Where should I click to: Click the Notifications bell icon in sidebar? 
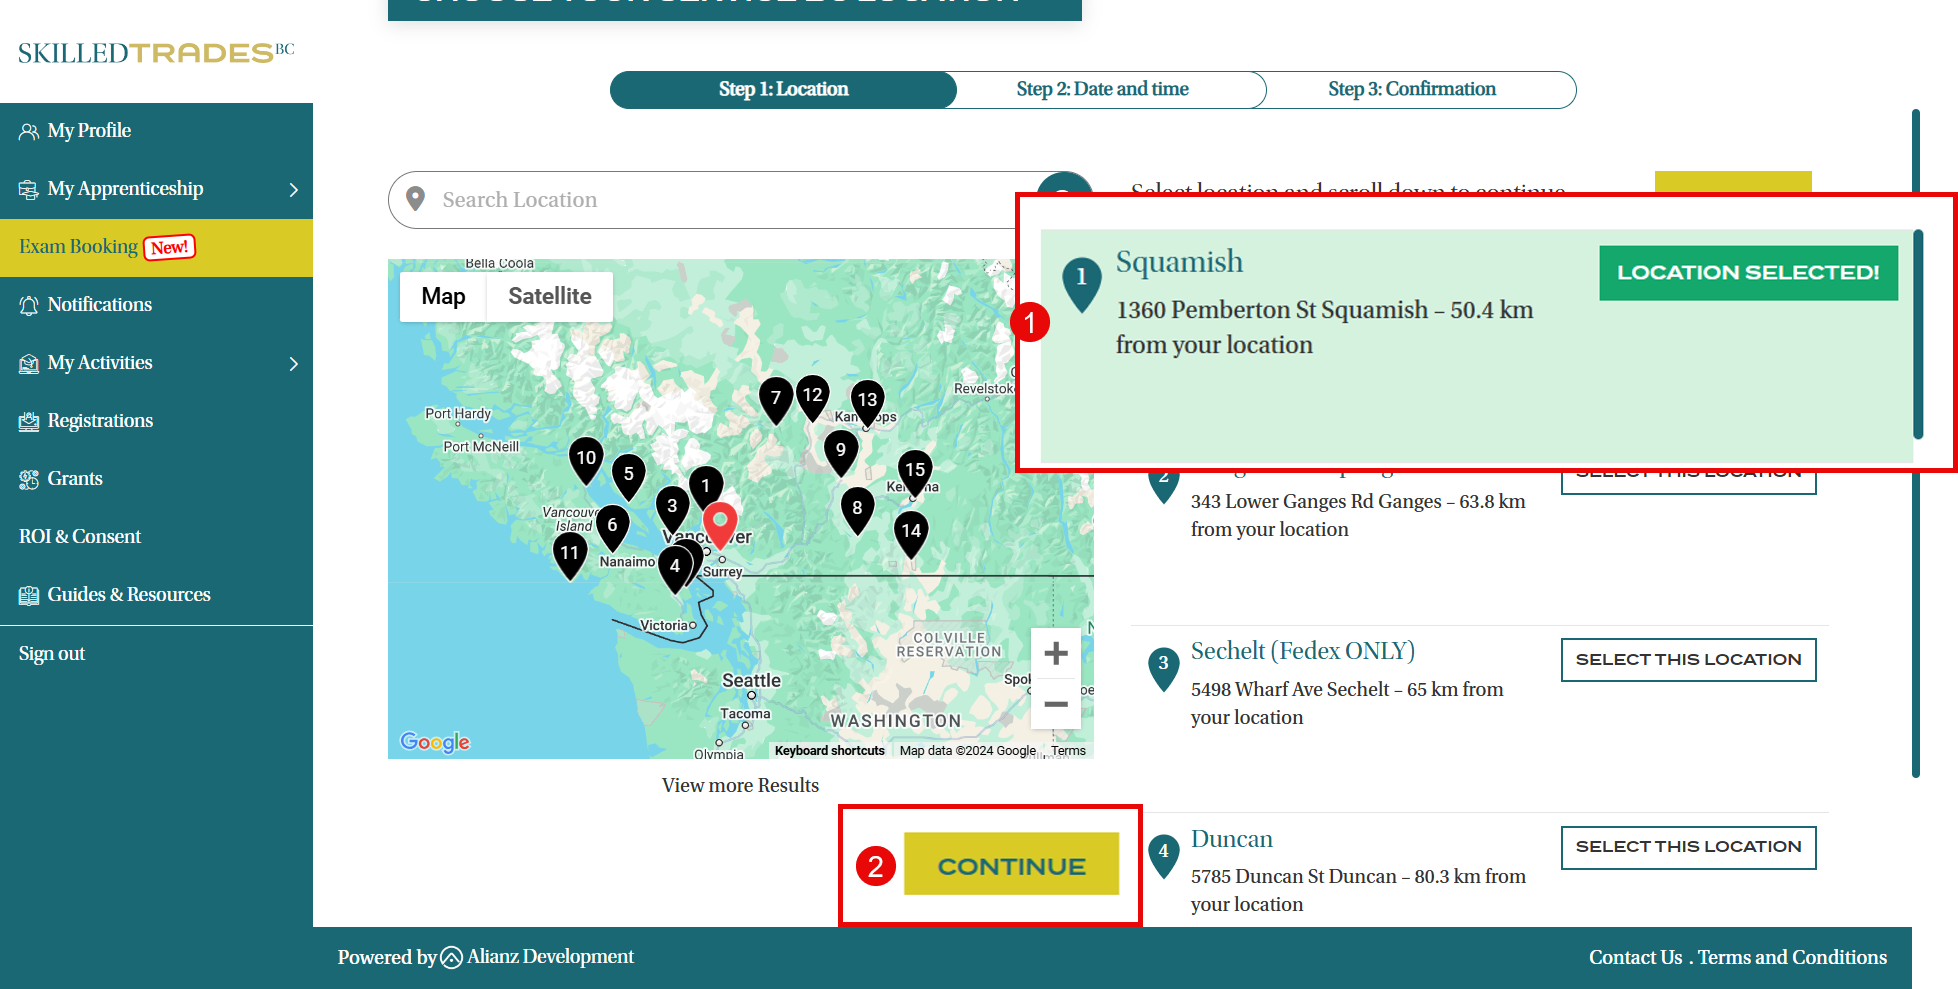tap(29, 305)
